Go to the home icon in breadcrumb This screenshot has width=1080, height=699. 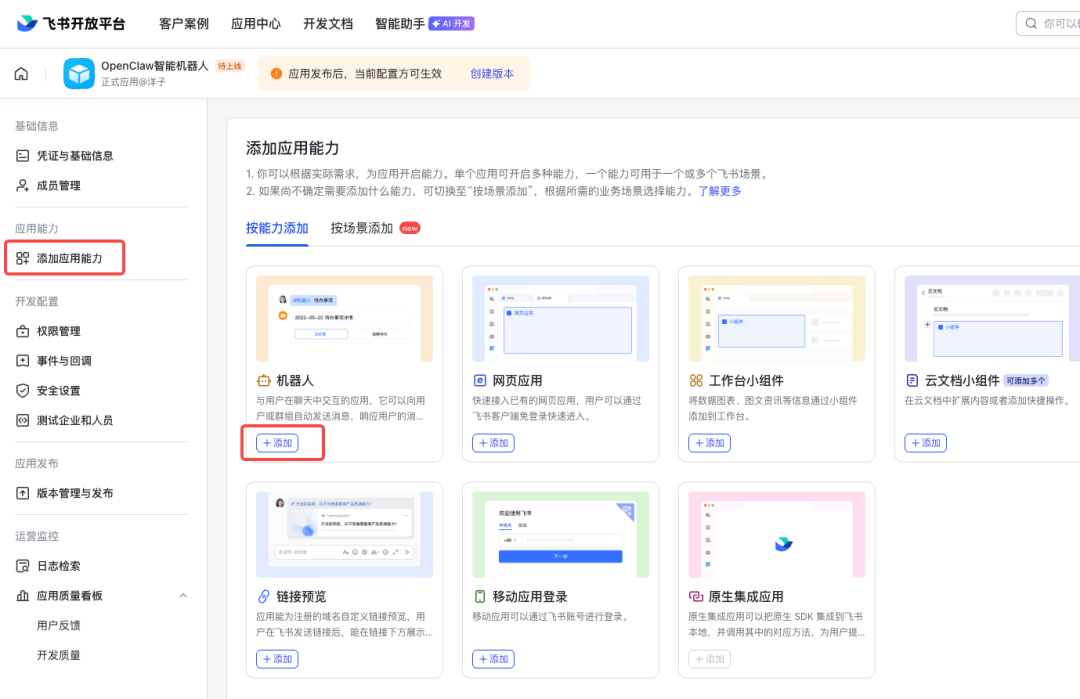click(x=21, y=74)
